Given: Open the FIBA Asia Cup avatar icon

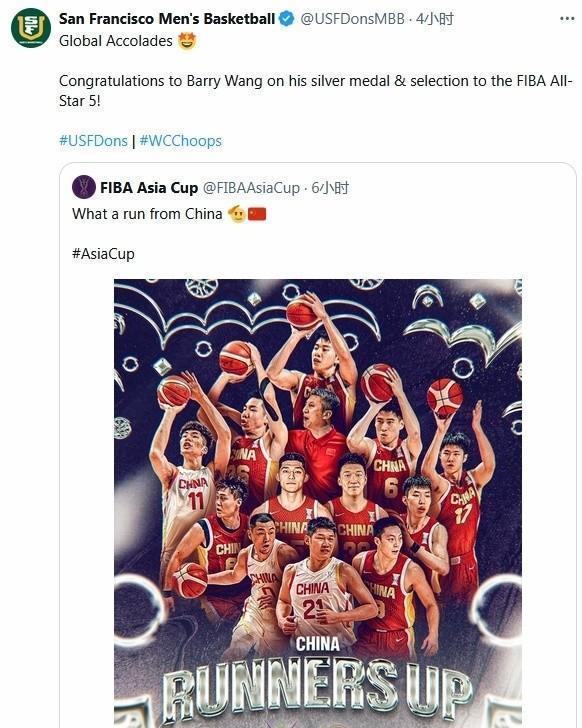Looking at the screenshot, I should pyautogui.click(x=84, y=187).
